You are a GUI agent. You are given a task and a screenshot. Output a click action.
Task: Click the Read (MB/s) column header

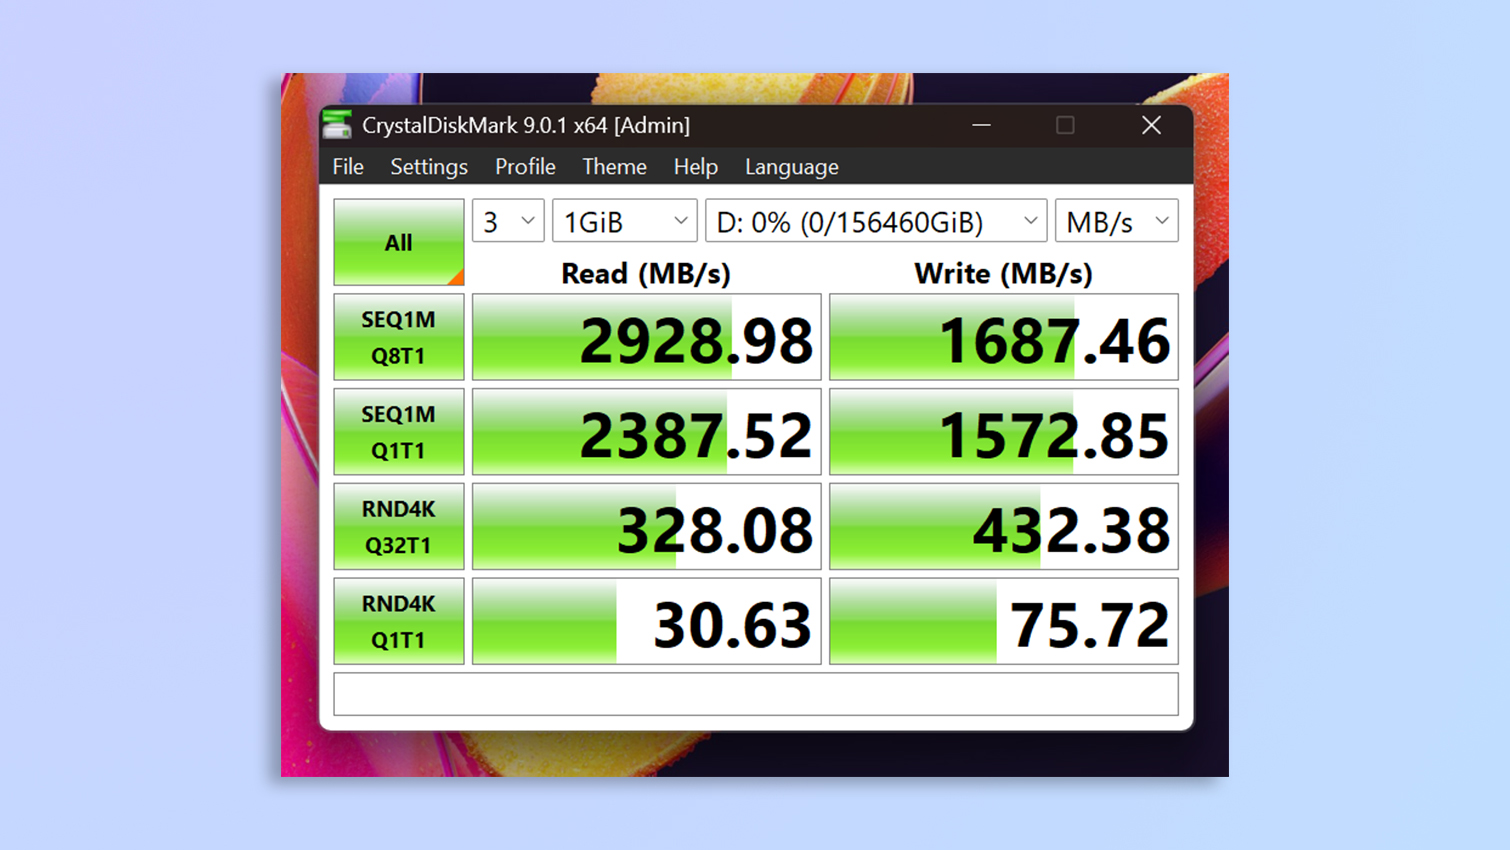pyautogui.click(x=646, y=273)
